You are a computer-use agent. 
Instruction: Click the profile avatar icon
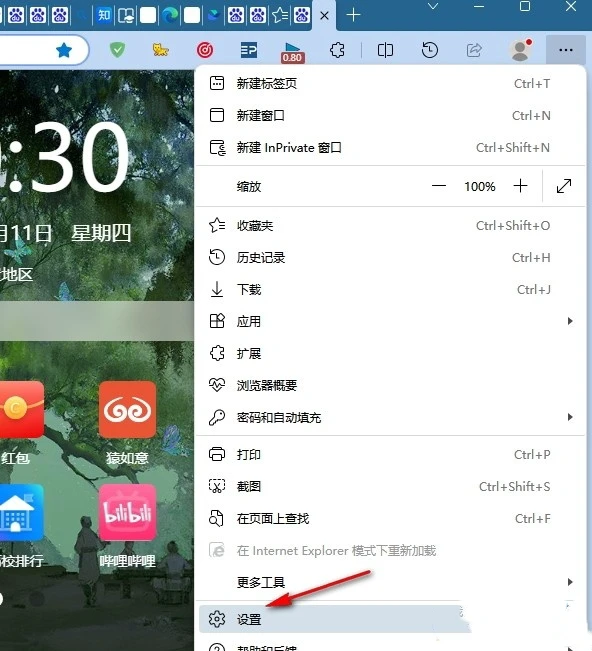point(520,50)
